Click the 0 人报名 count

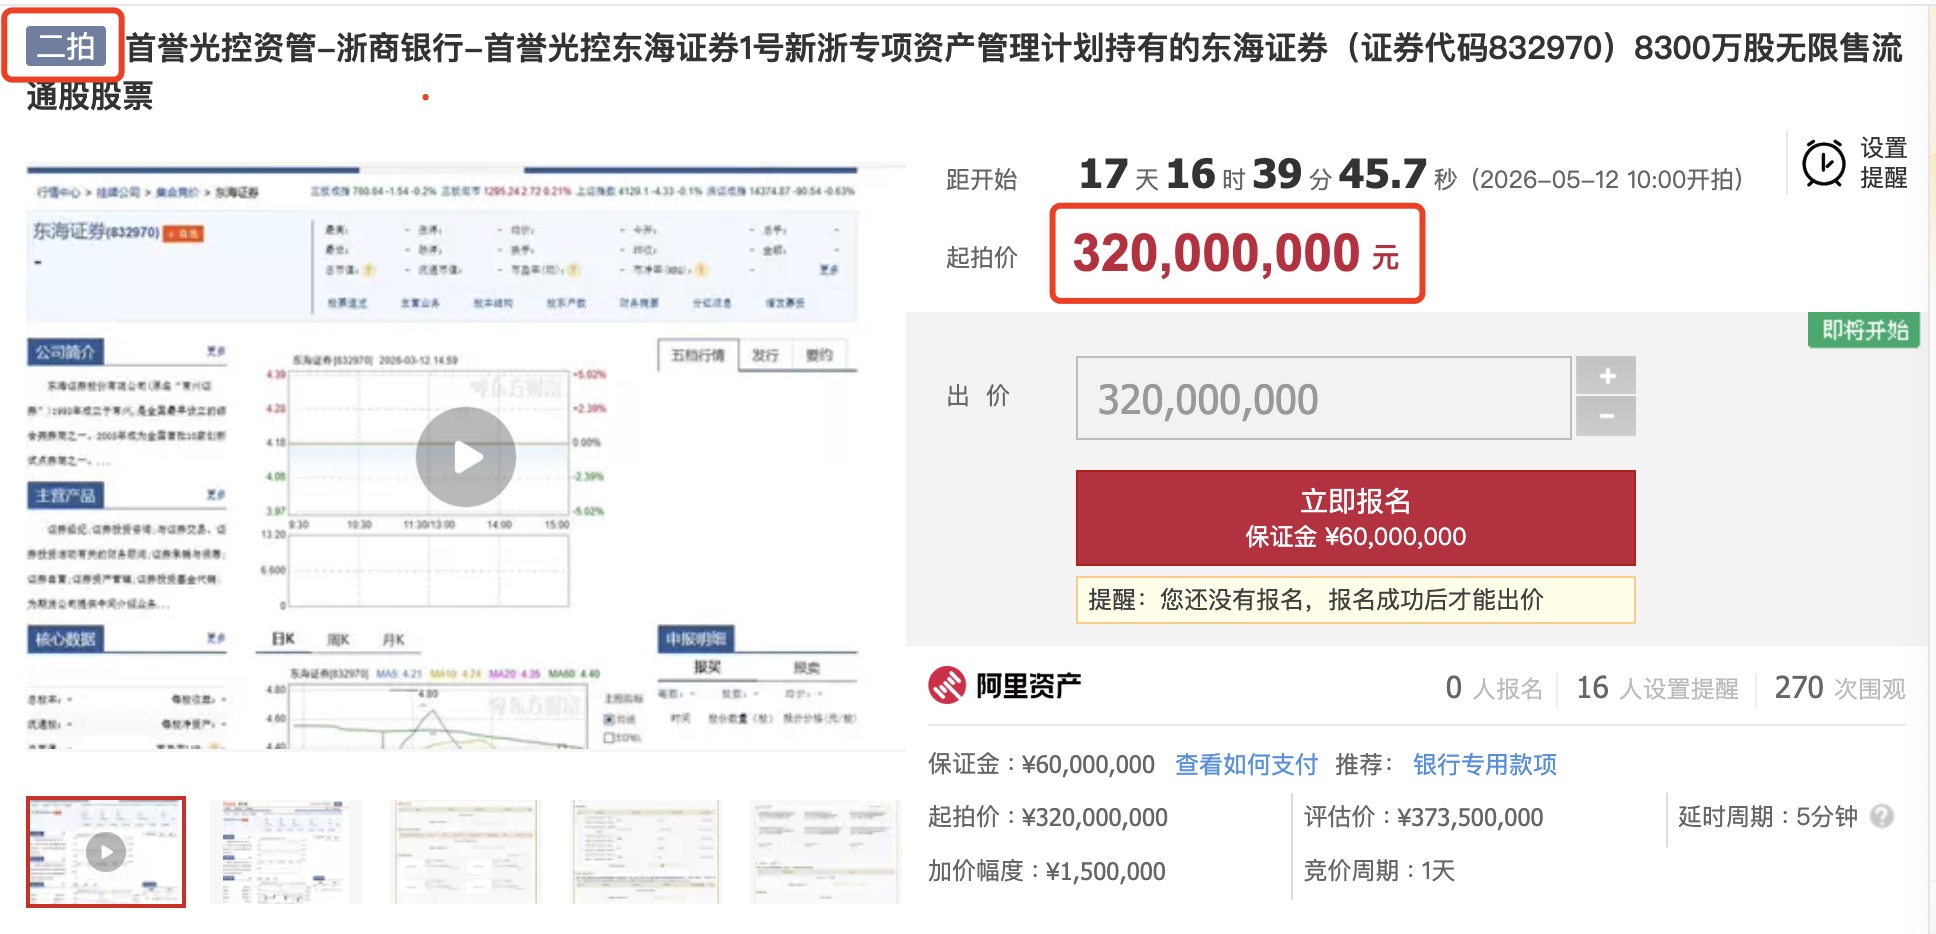click(x=1494, y=688)
